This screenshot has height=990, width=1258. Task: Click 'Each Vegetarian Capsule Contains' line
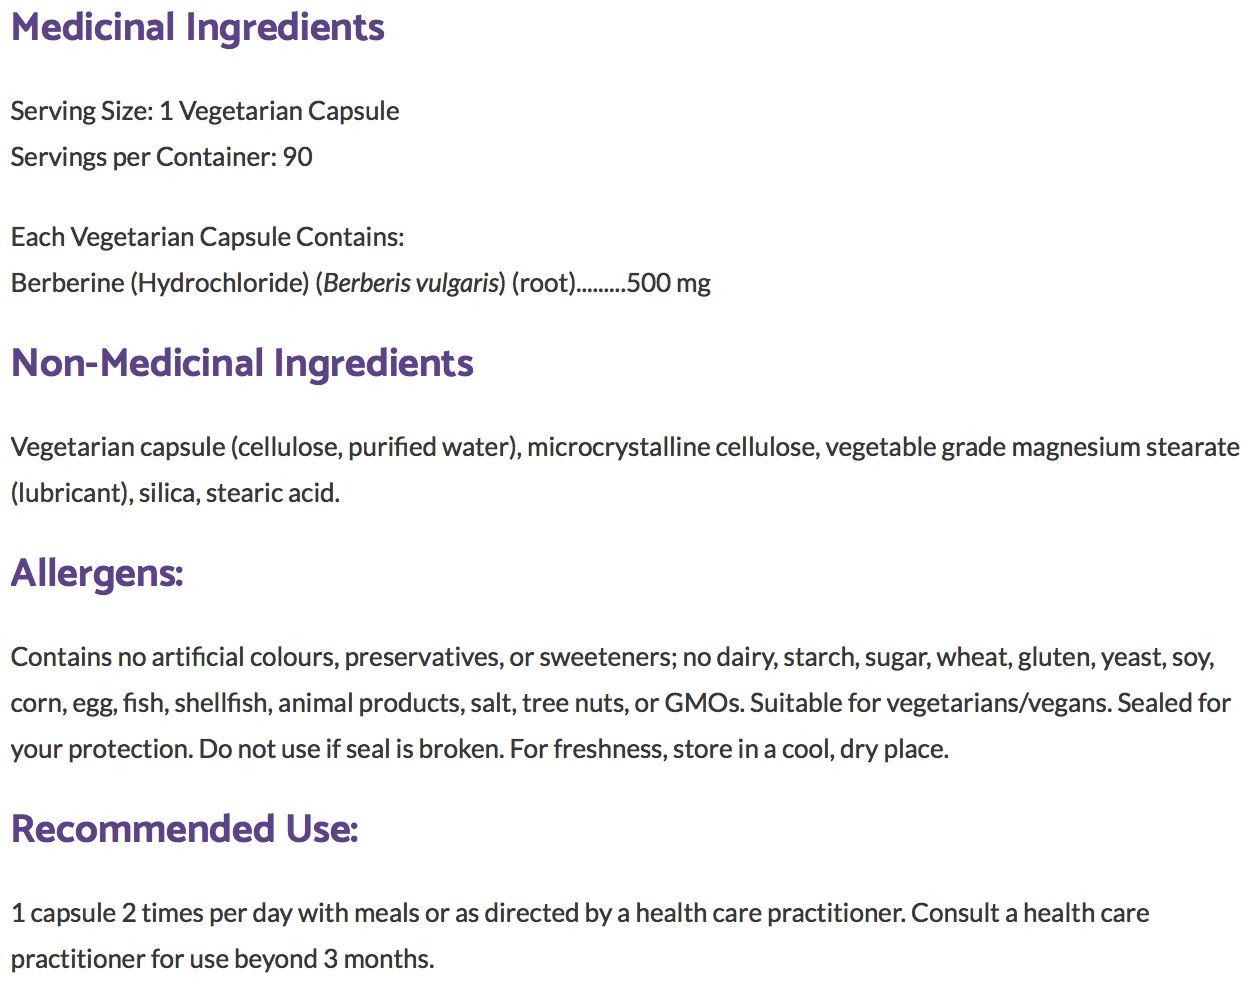coord(207,237)
